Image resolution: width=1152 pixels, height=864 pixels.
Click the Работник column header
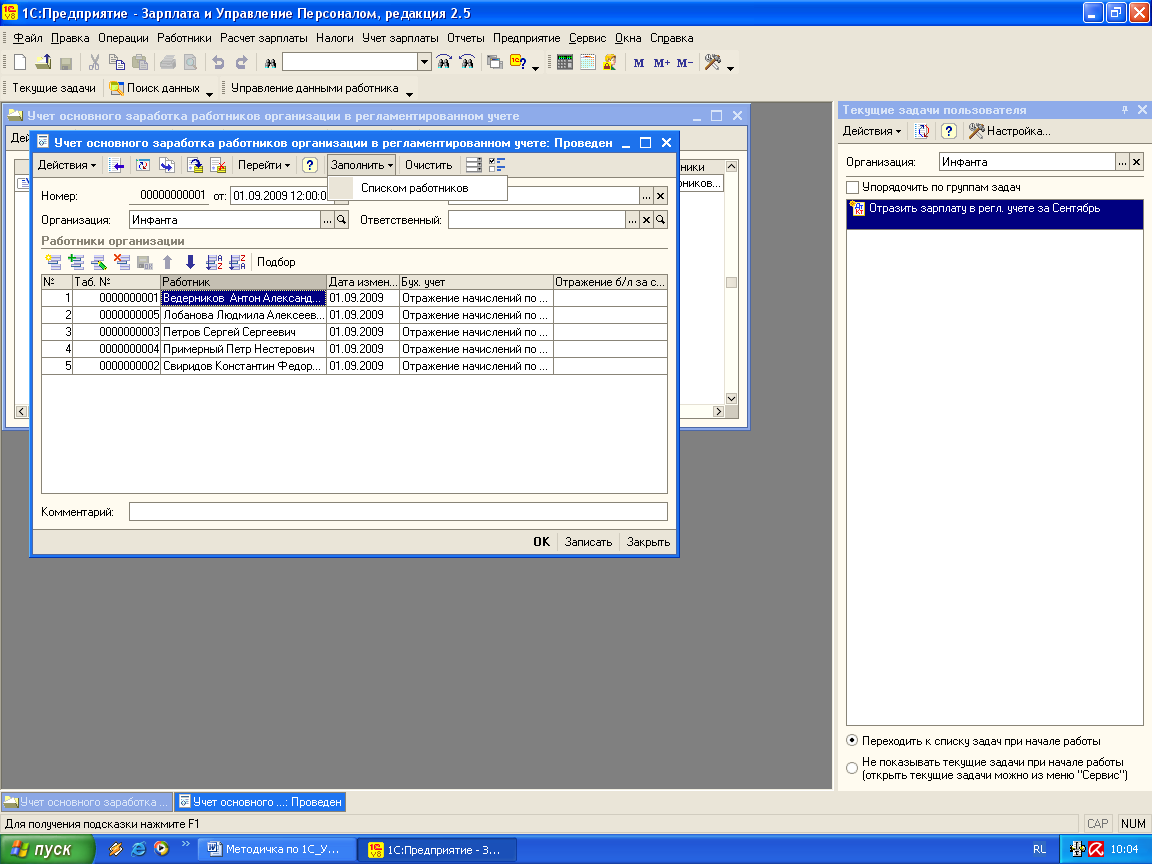[243, 282]
